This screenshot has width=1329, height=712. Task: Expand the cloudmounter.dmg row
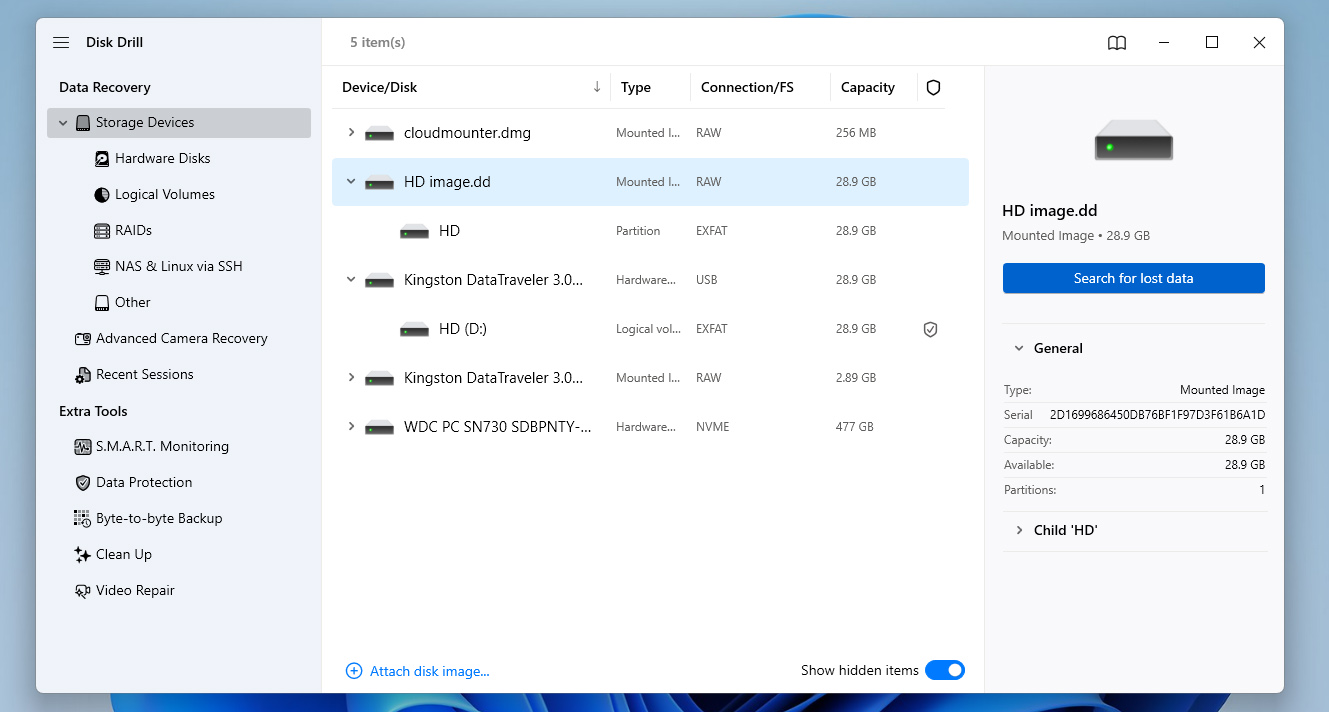[351, 133]
